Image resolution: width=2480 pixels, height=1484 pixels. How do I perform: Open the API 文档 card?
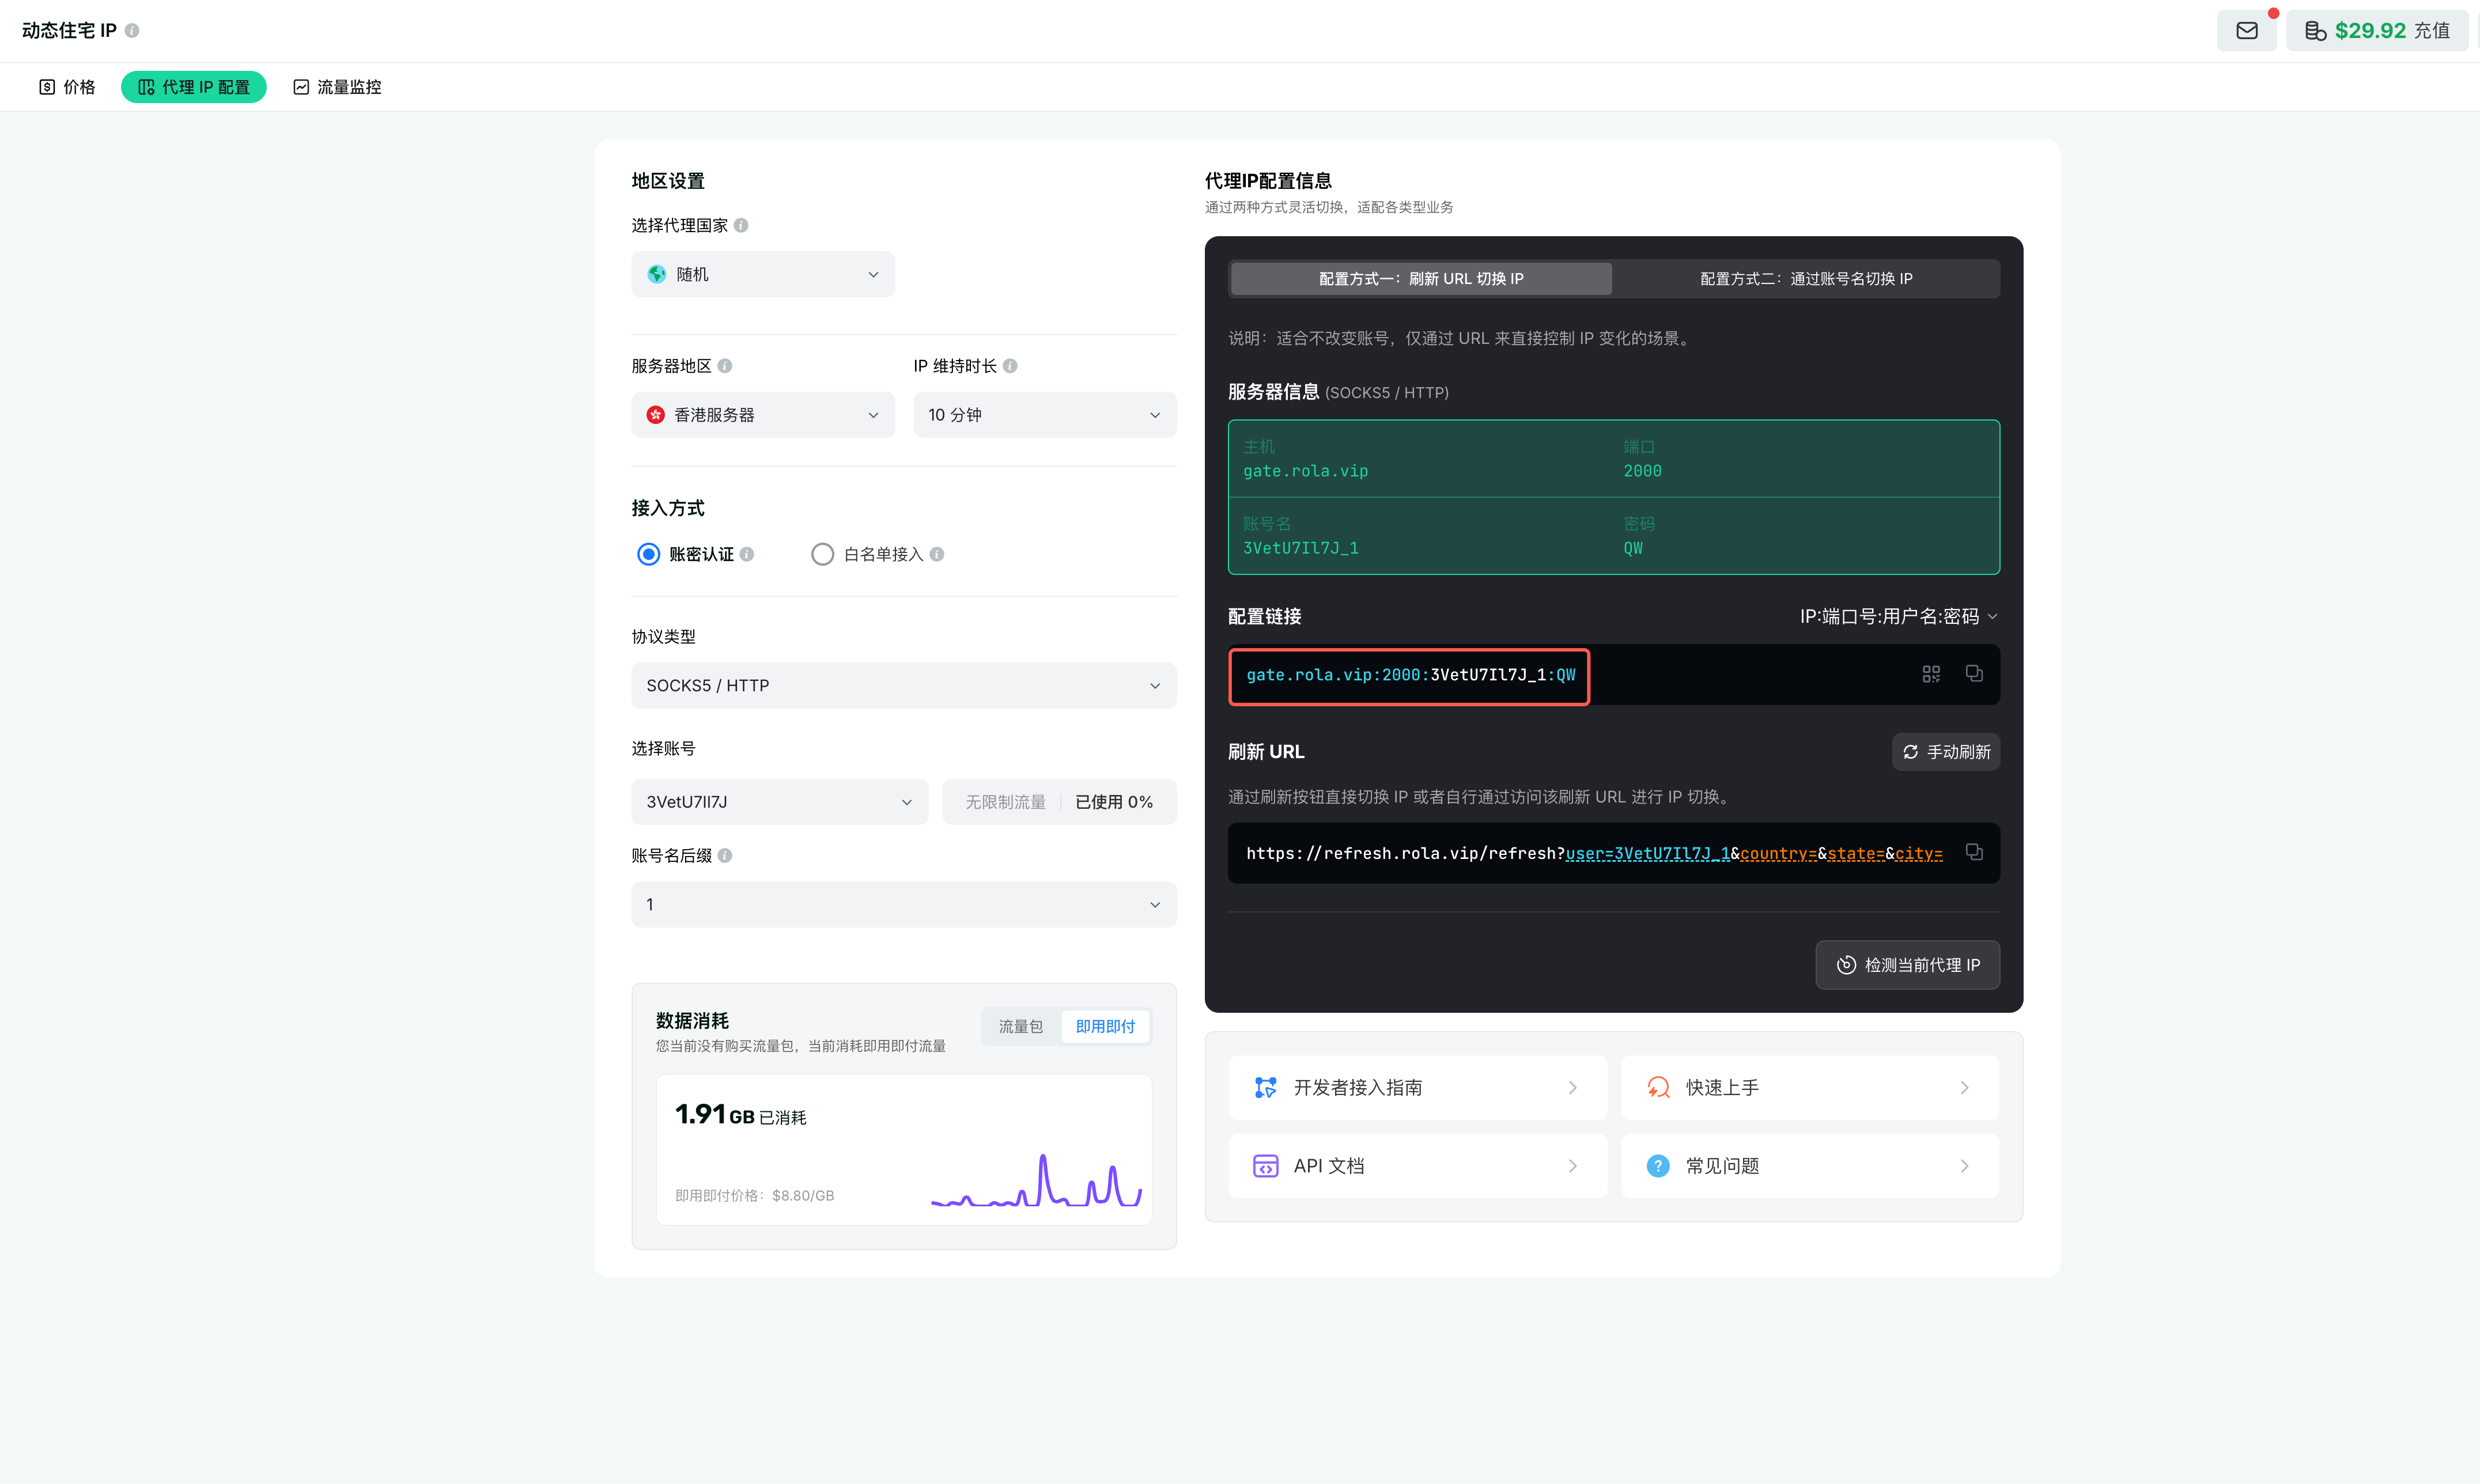click(x=1418, y=1166)
